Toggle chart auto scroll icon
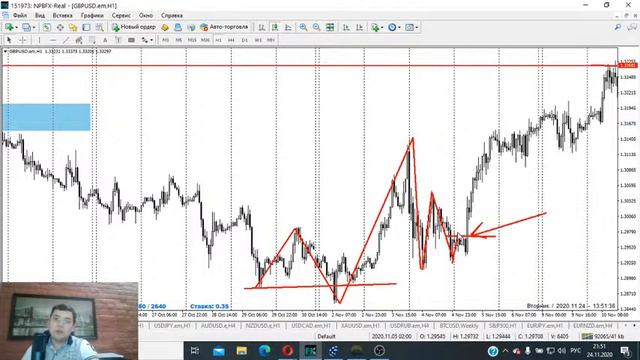Screen dimensions: 640x360 coord(346,27)
